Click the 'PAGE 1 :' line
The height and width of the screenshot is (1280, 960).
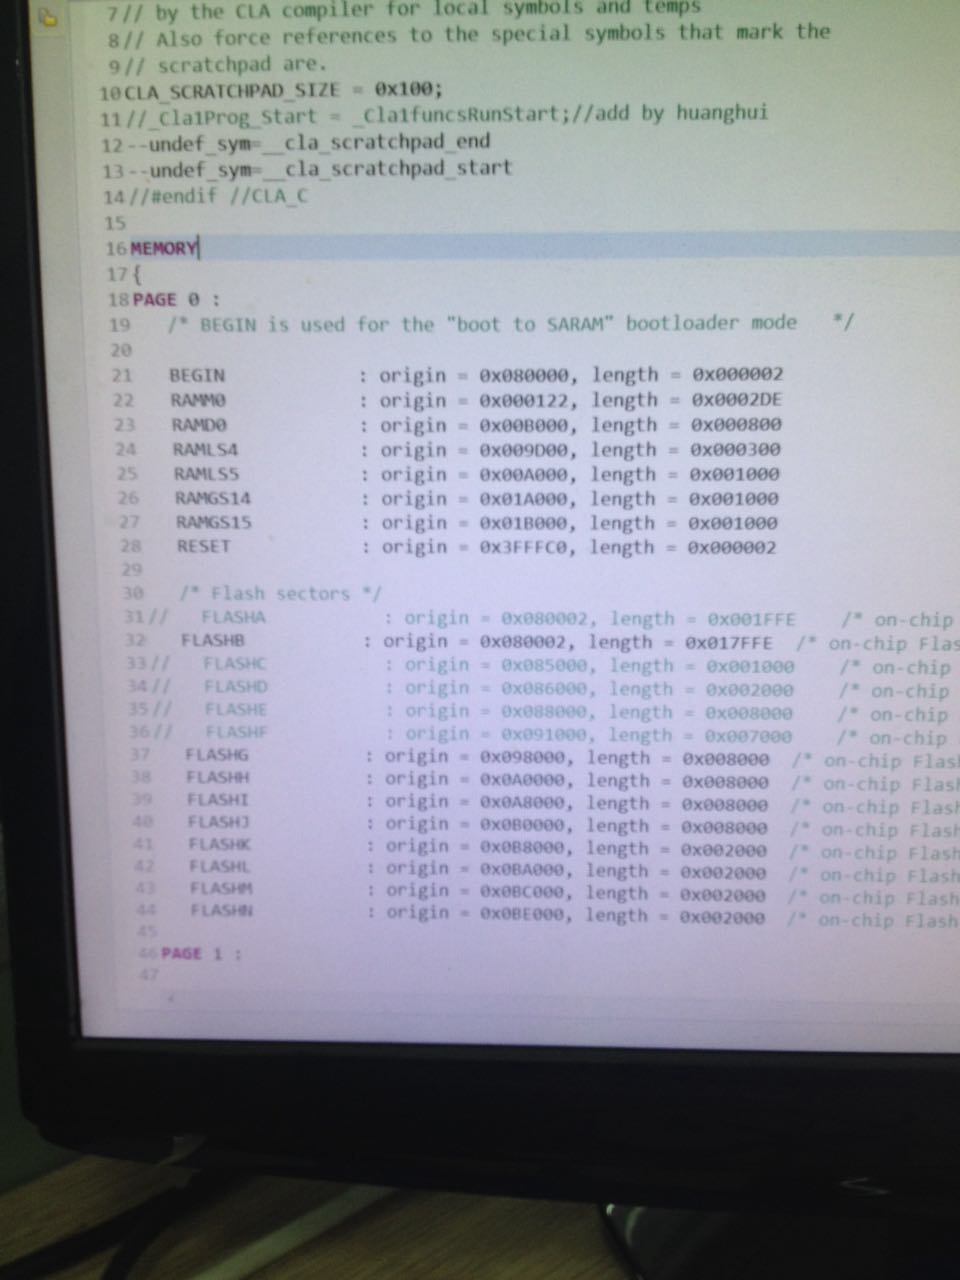click(x=201, y=953)
